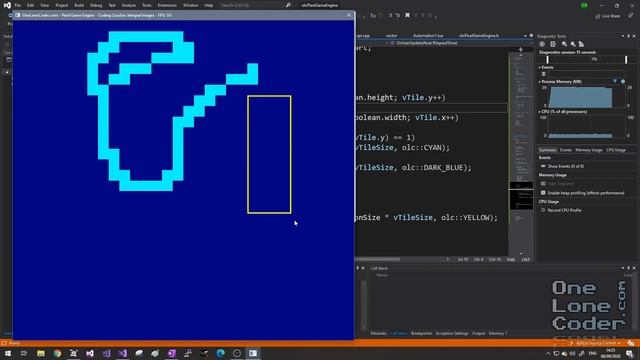Image resolution: width=640 pixels, height=360 pixels.
Task: Open File Explorer from the taskbar
Action: click(41, 353)
